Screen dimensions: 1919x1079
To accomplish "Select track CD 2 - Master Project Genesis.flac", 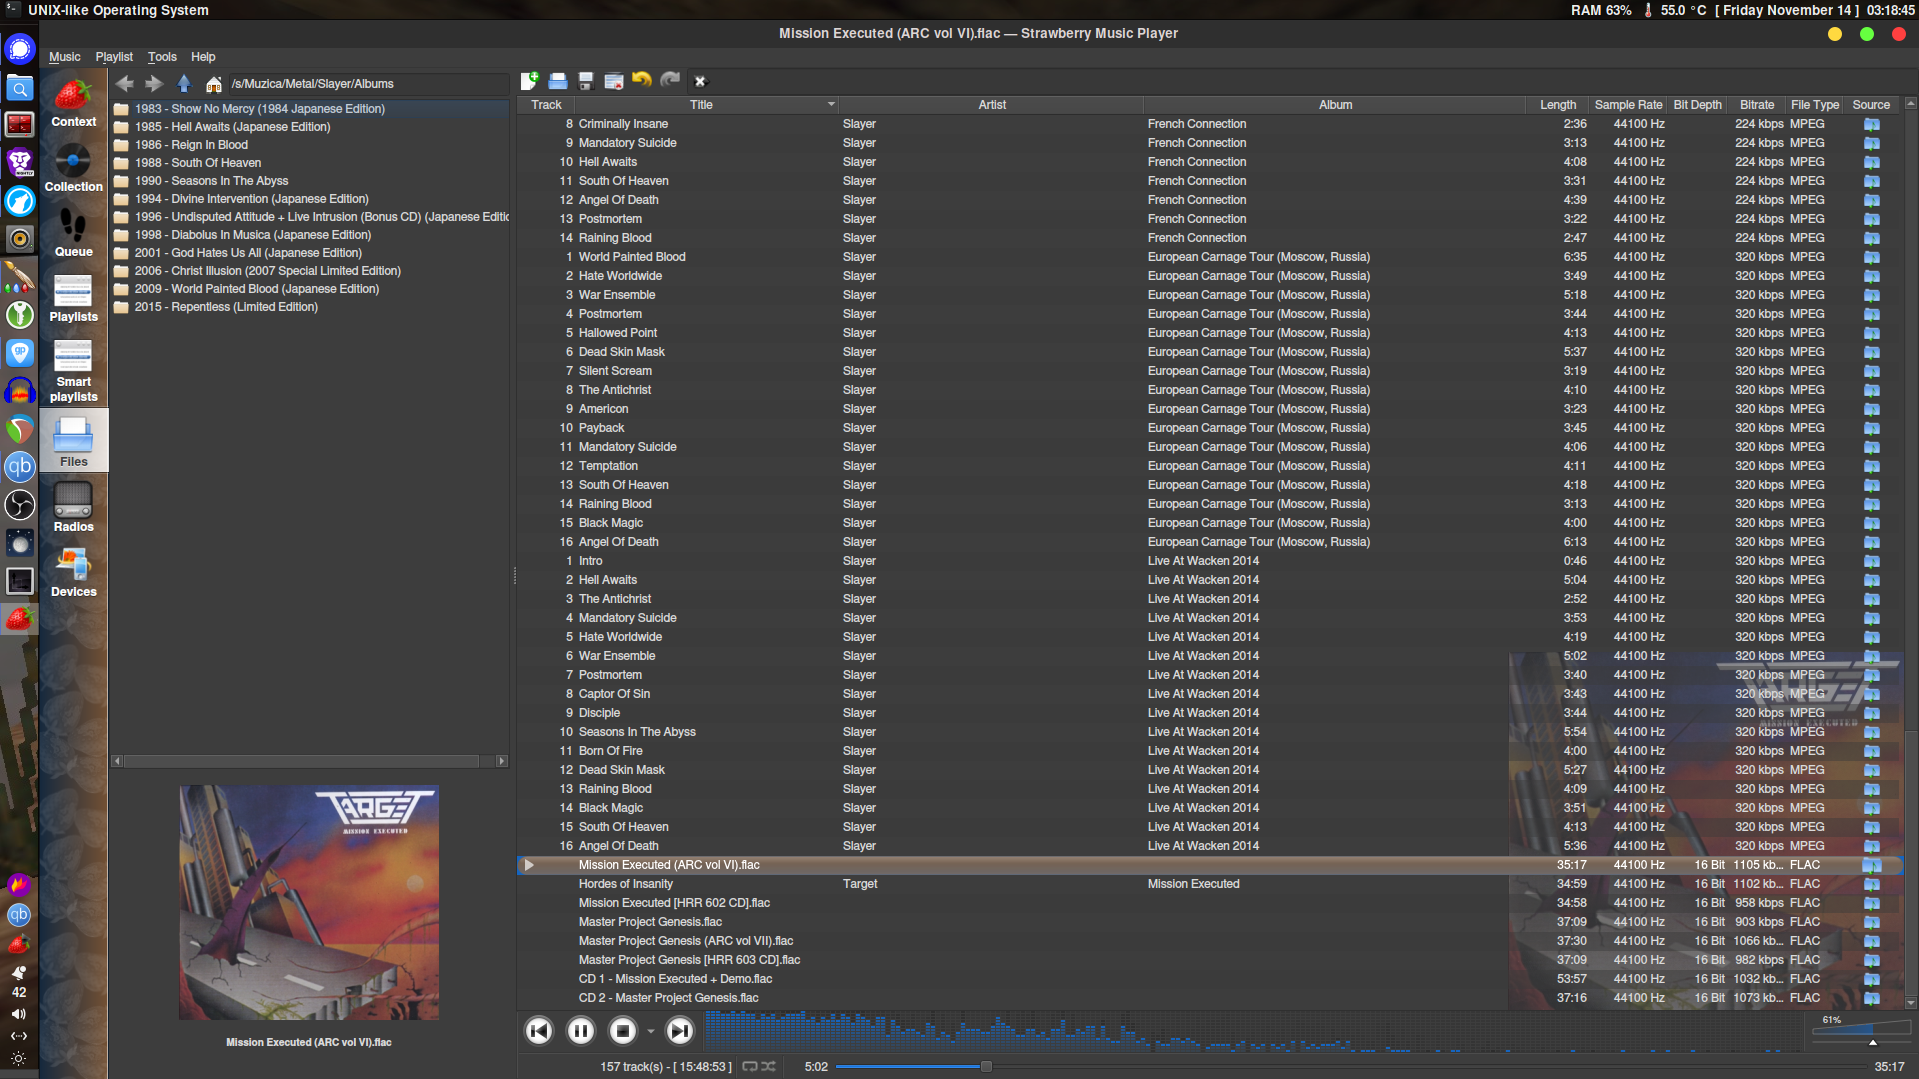I will pyautogui.click(x=668, y=998).
